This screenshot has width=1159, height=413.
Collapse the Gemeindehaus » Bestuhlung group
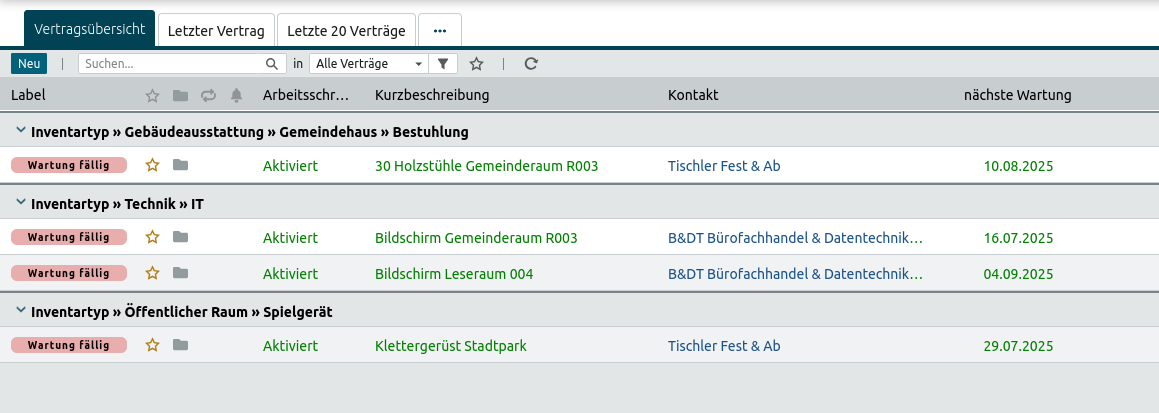(20, 132)
